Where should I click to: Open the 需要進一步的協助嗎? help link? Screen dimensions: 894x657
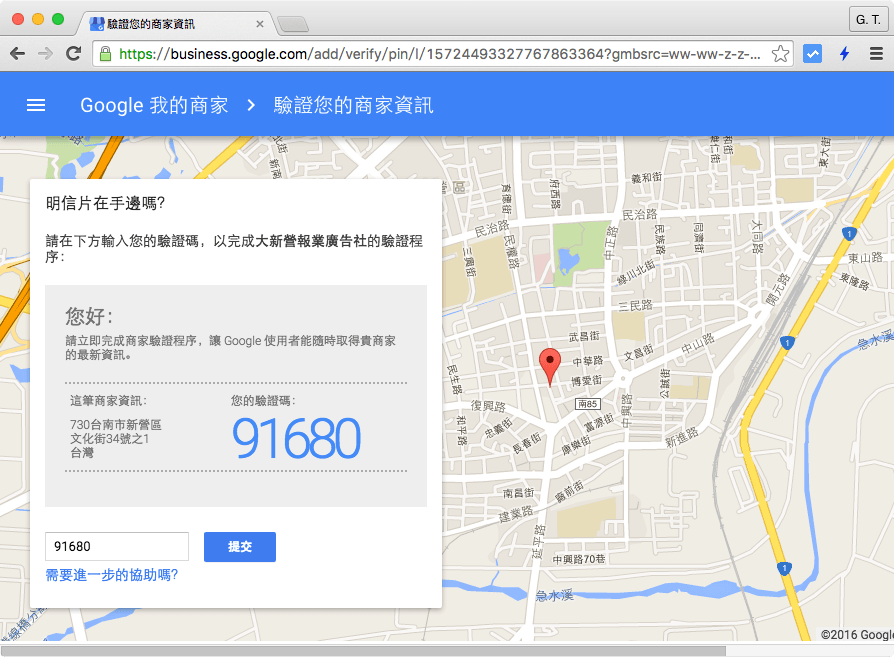[x=109, y=576]
